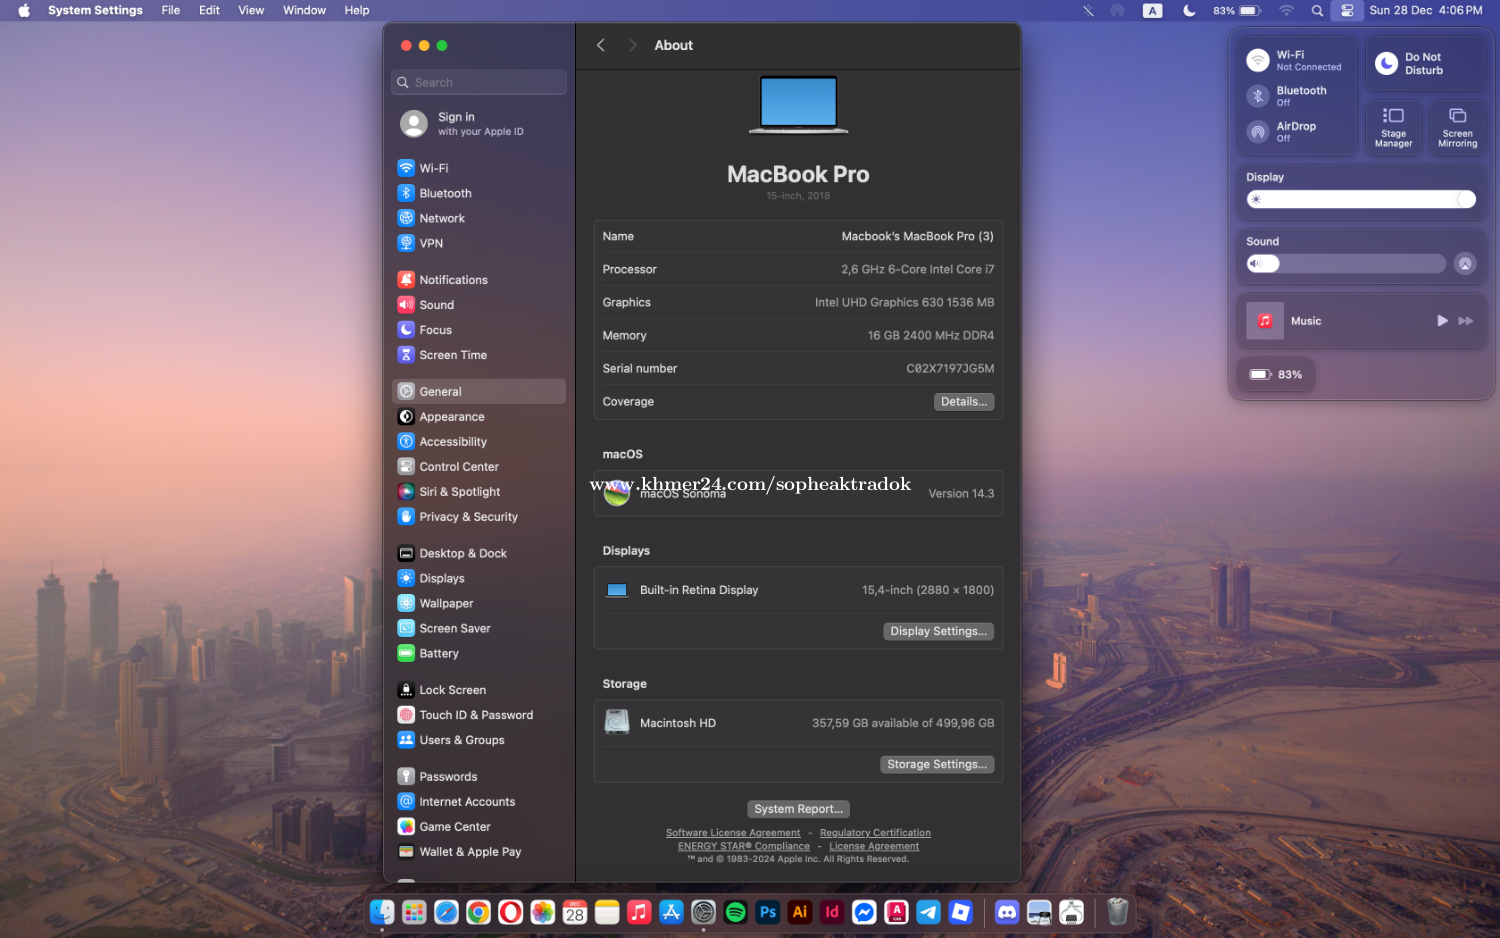Open Notifications settings pane
The width and height of the screenshot is (1500, 938).
pos(452,280)
